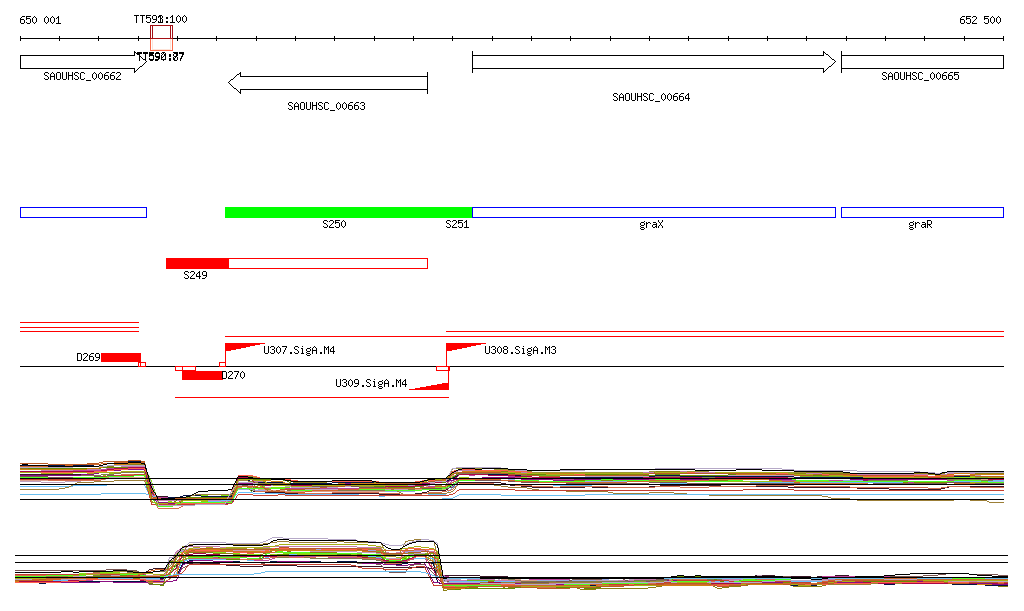
Task: Click the S250 text label
Action: 334,225
